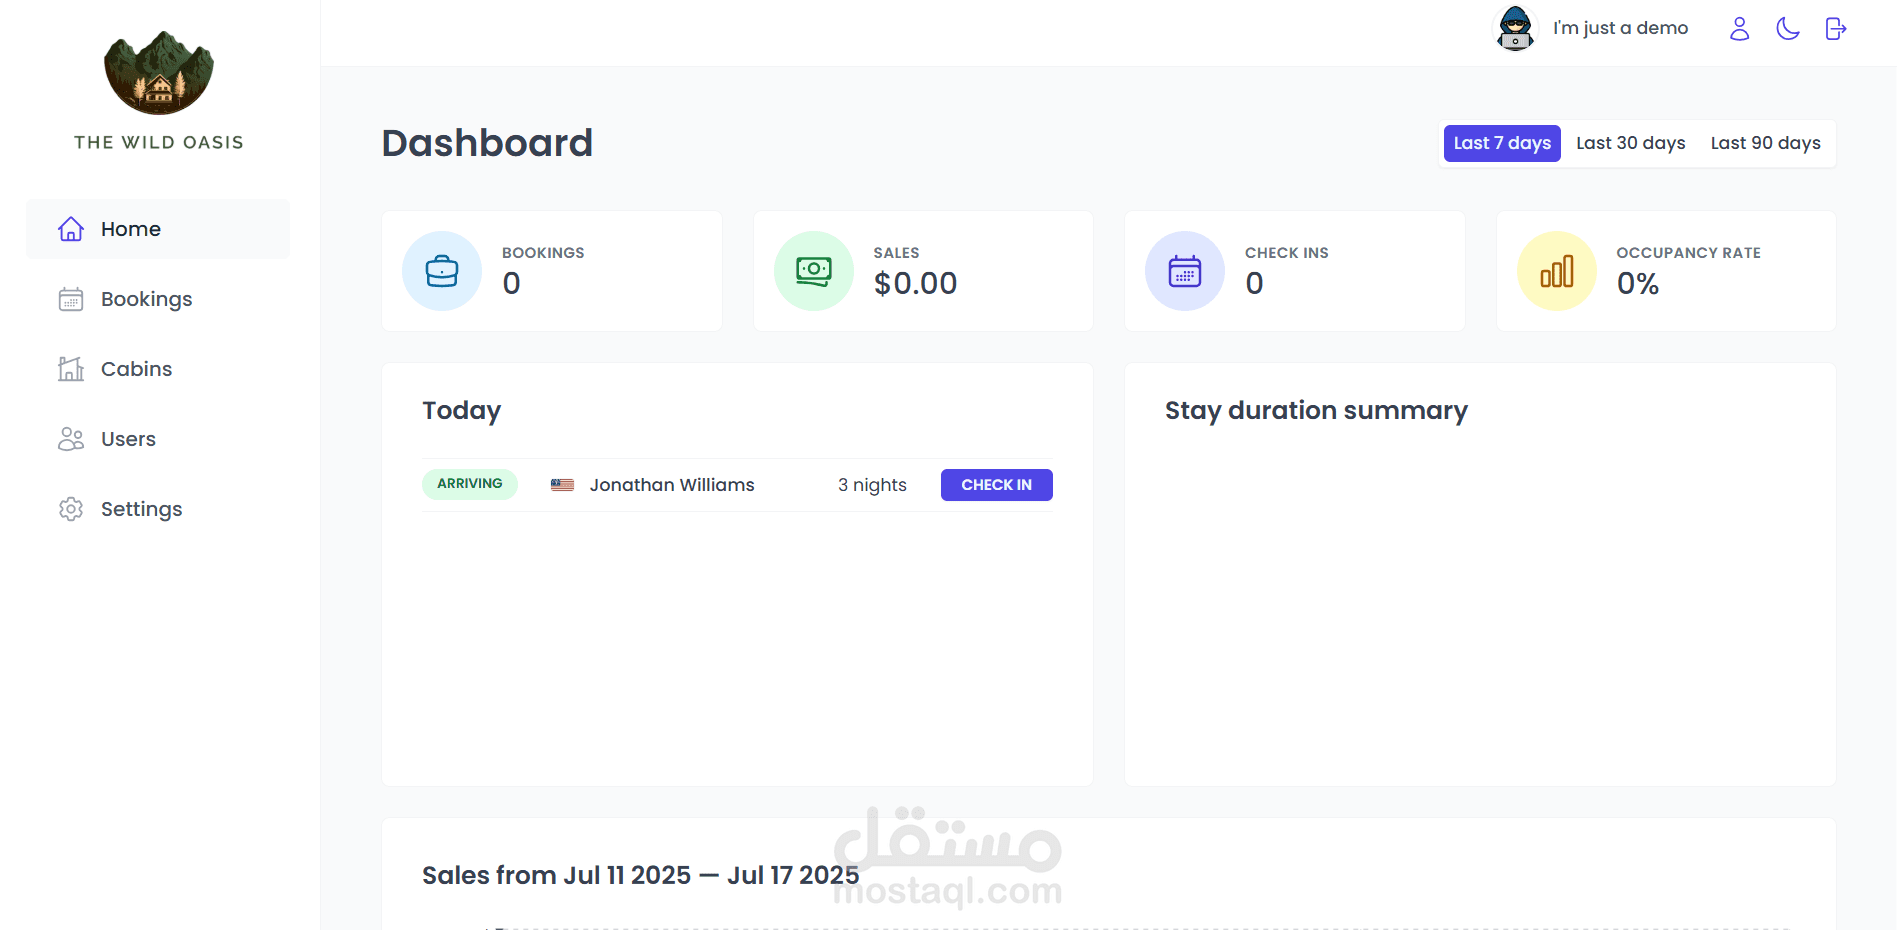Image resolution: width=1897 pixels, height=930 pixels.
Task: Click the bookings briefcase stat icon
Action: click(x=442, y=271)
